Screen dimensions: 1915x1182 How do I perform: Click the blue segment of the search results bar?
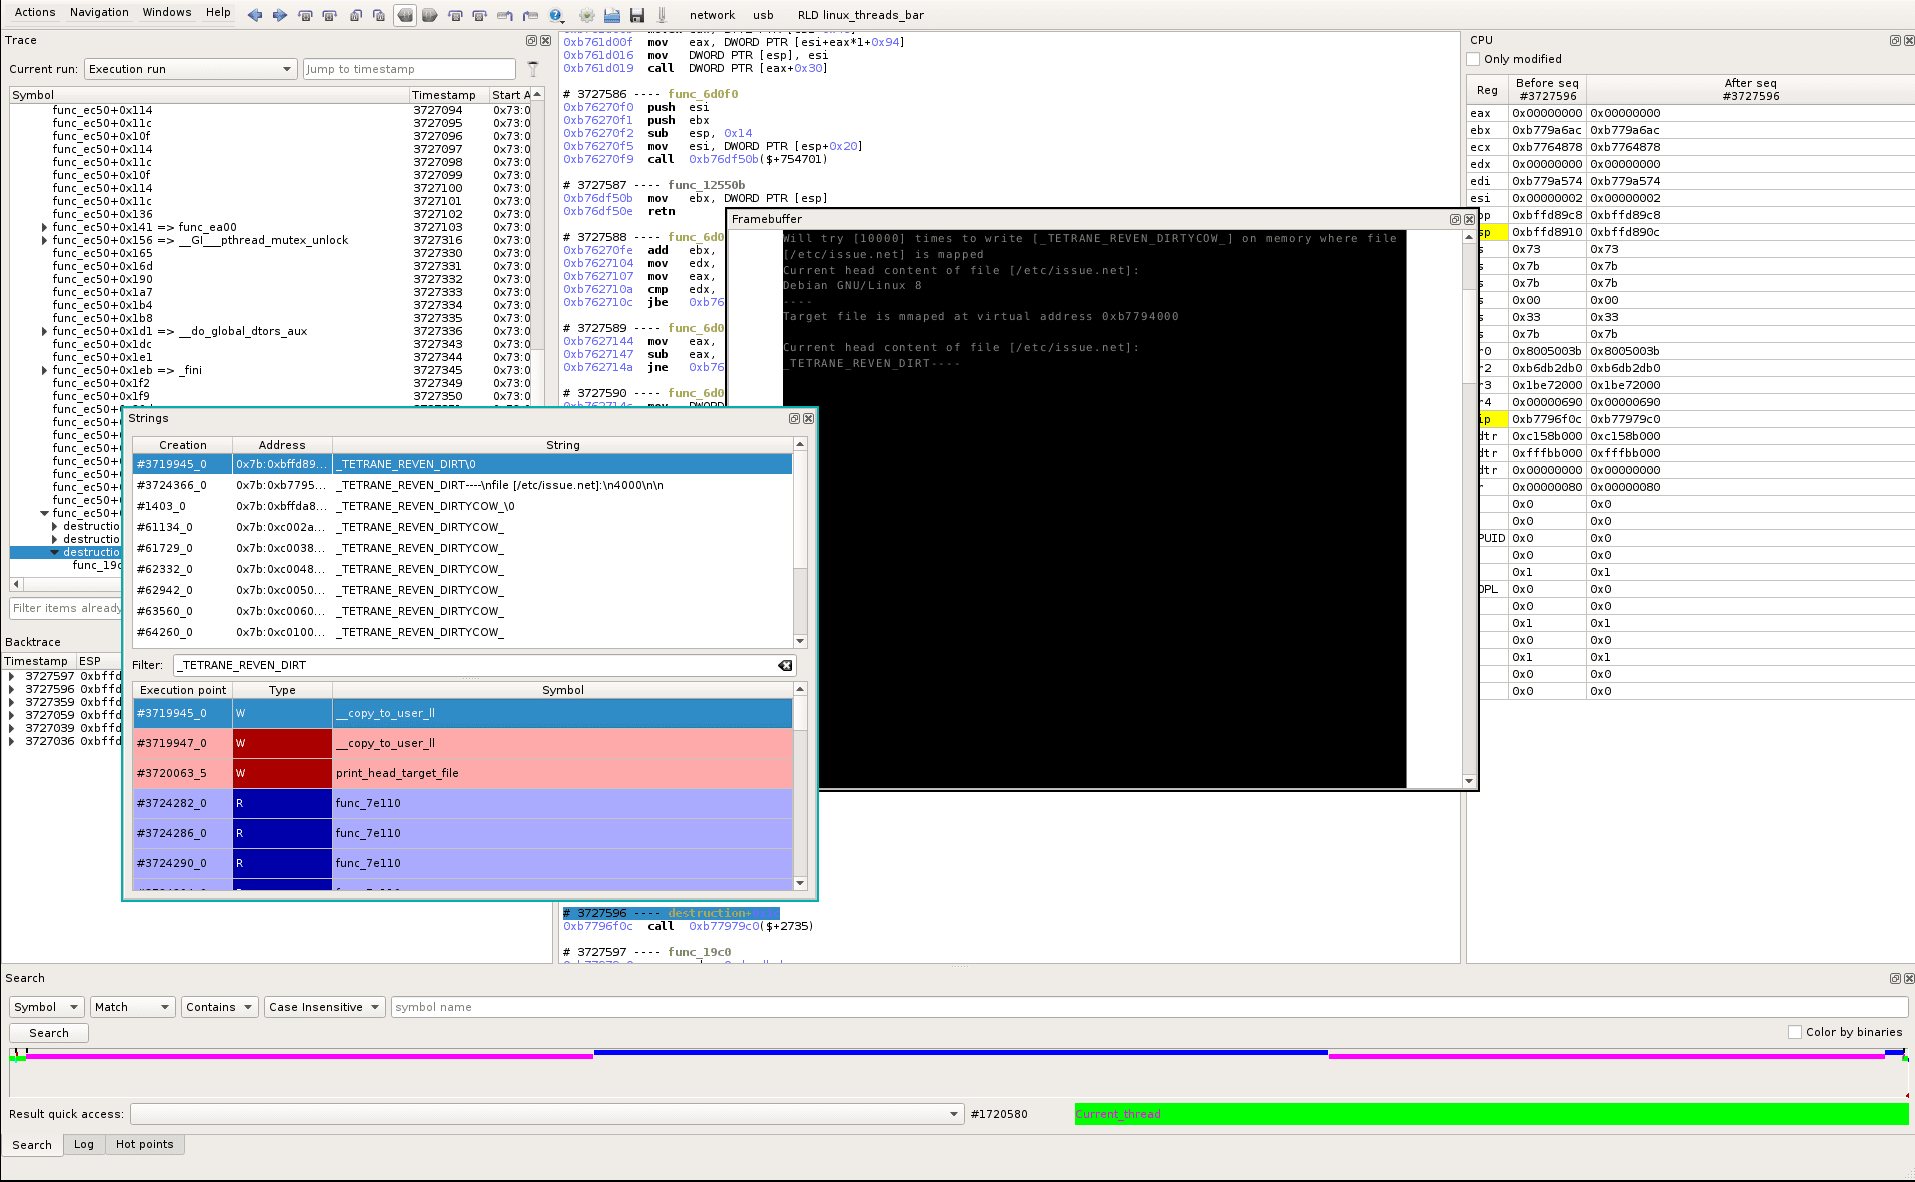[960, 1052]
